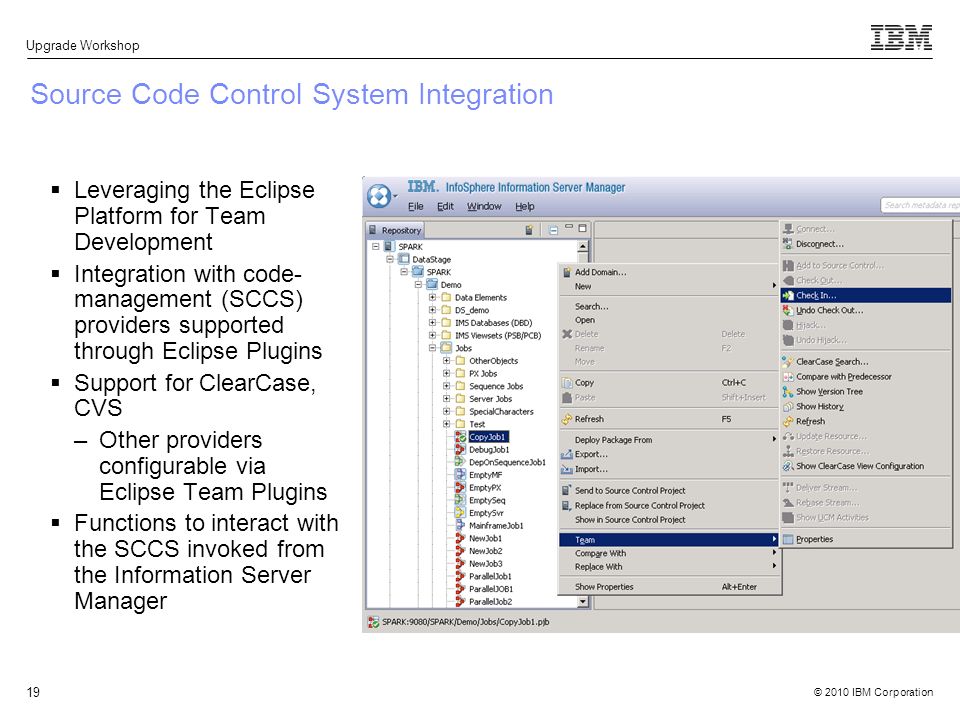
Task: Select the Repository tab
Action: tap(395, 230)
